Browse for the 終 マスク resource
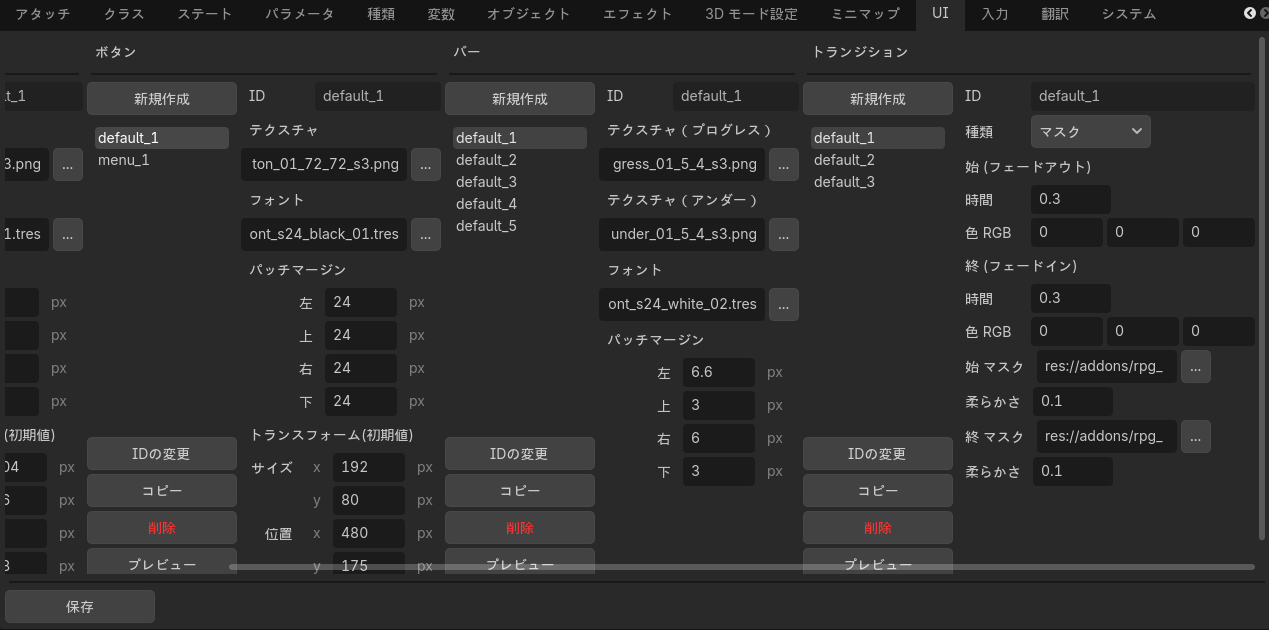Screen dimensions: 1269x630 point(1196,436)
